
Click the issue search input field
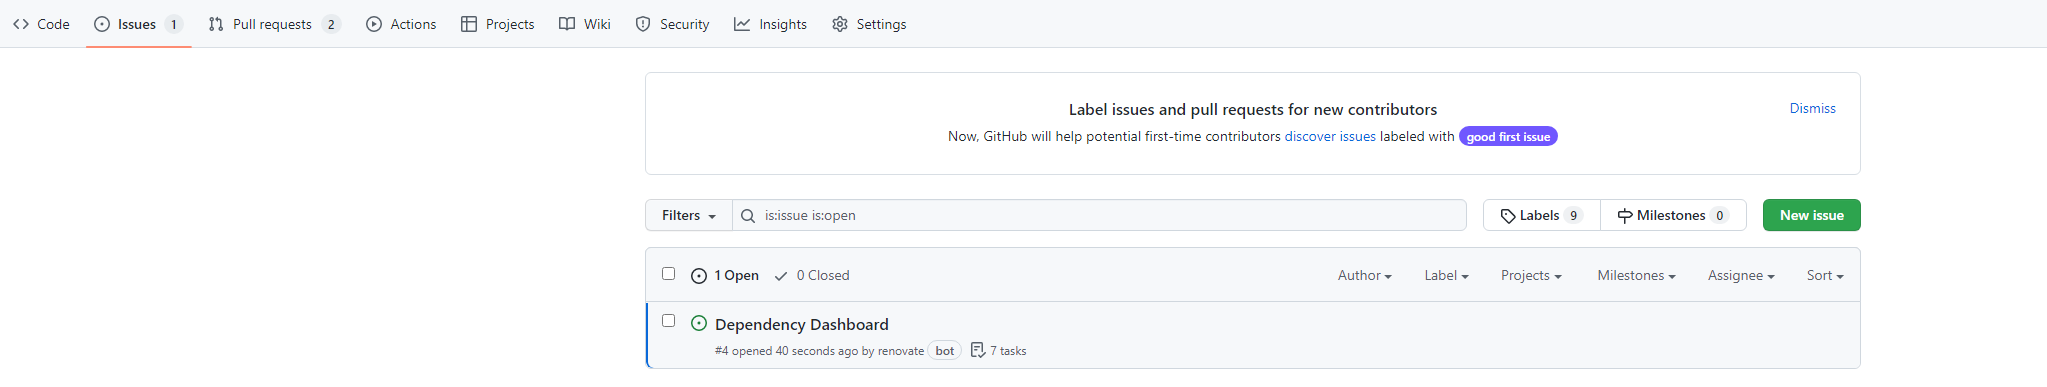point(1100,215)
